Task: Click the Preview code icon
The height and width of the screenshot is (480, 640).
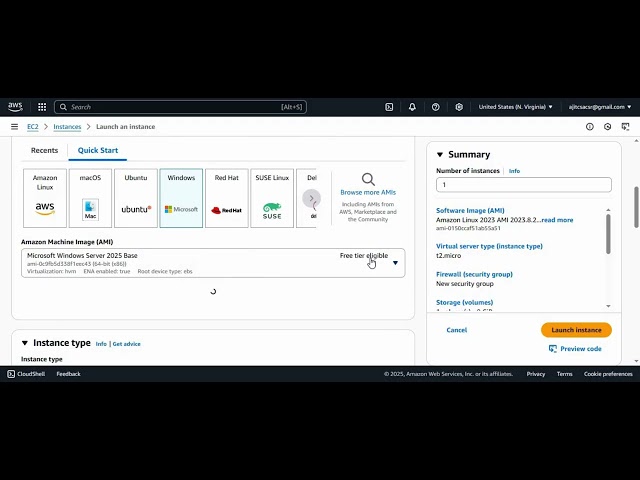Action: click(553, 349)
